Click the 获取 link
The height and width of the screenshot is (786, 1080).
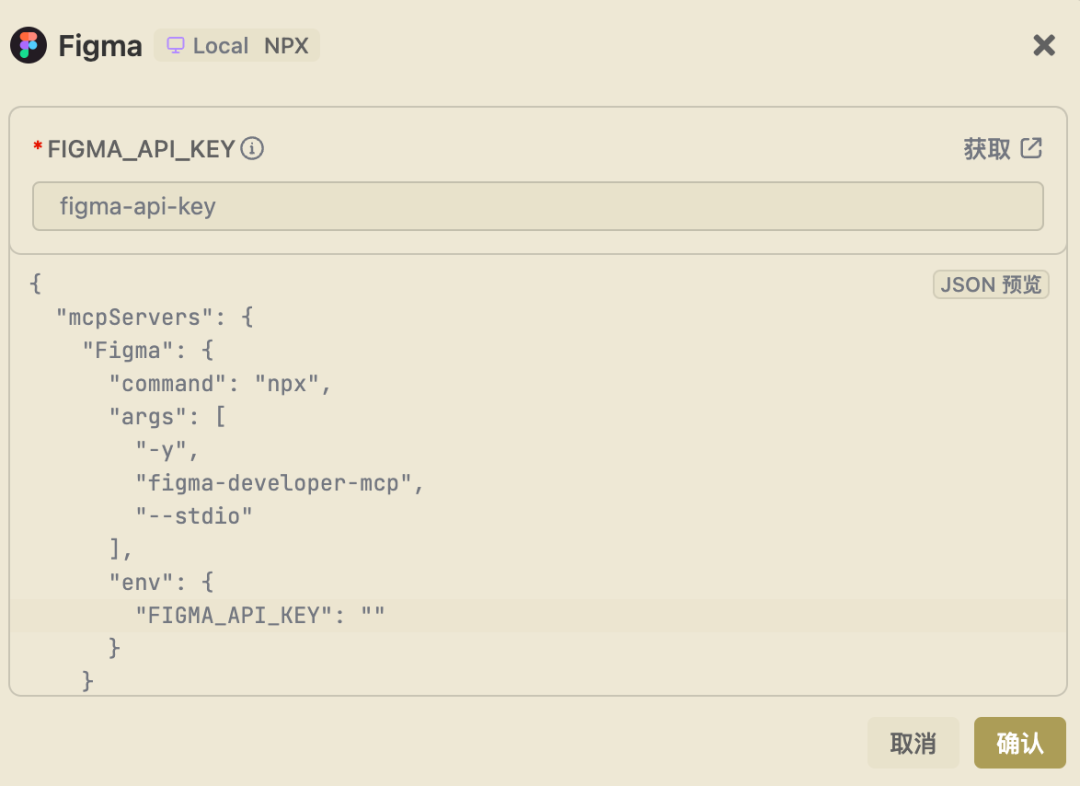(987, 149)
